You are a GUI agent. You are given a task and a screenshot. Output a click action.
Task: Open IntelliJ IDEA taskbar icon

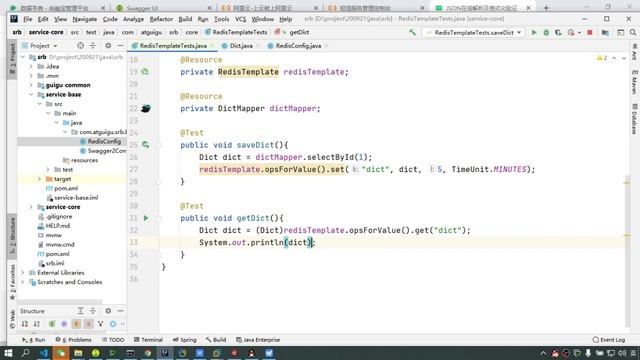pyautogui.click(x=165, y=353)
